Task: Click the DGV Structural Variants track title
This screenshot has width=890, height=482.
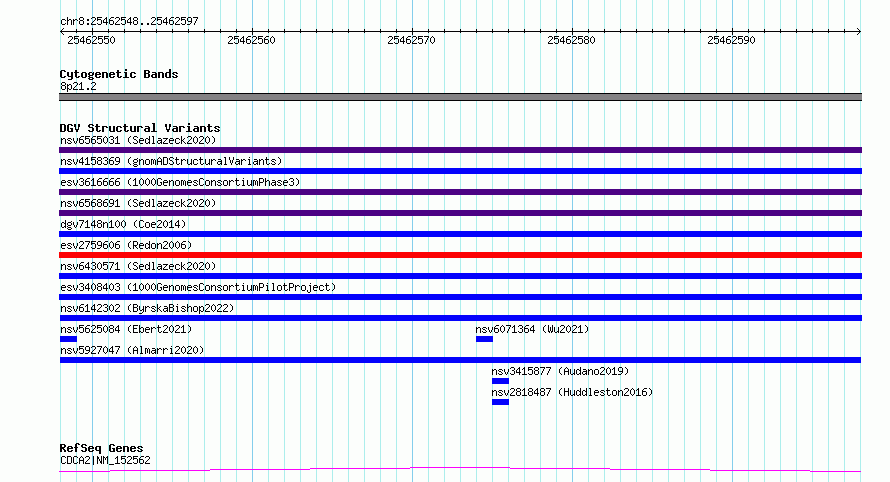Action: pyautogui.click(x=140, y=128)
